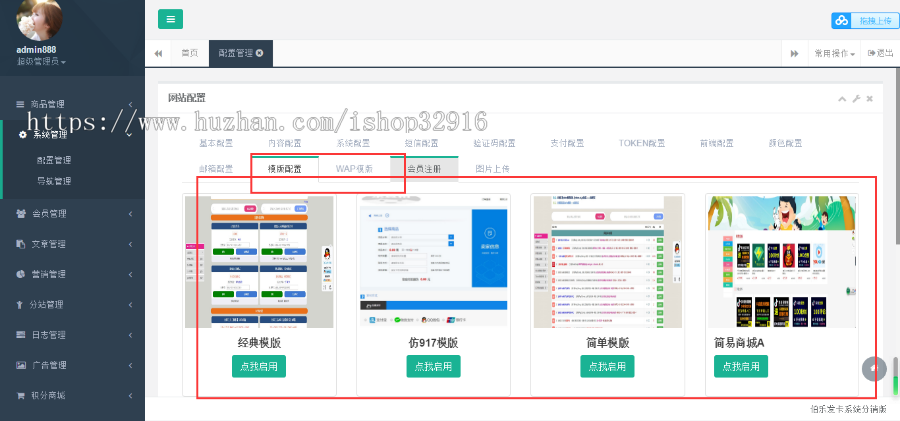Open 简易商城A preview thumbnail
The image size is (900, 421).
(782, 262)
